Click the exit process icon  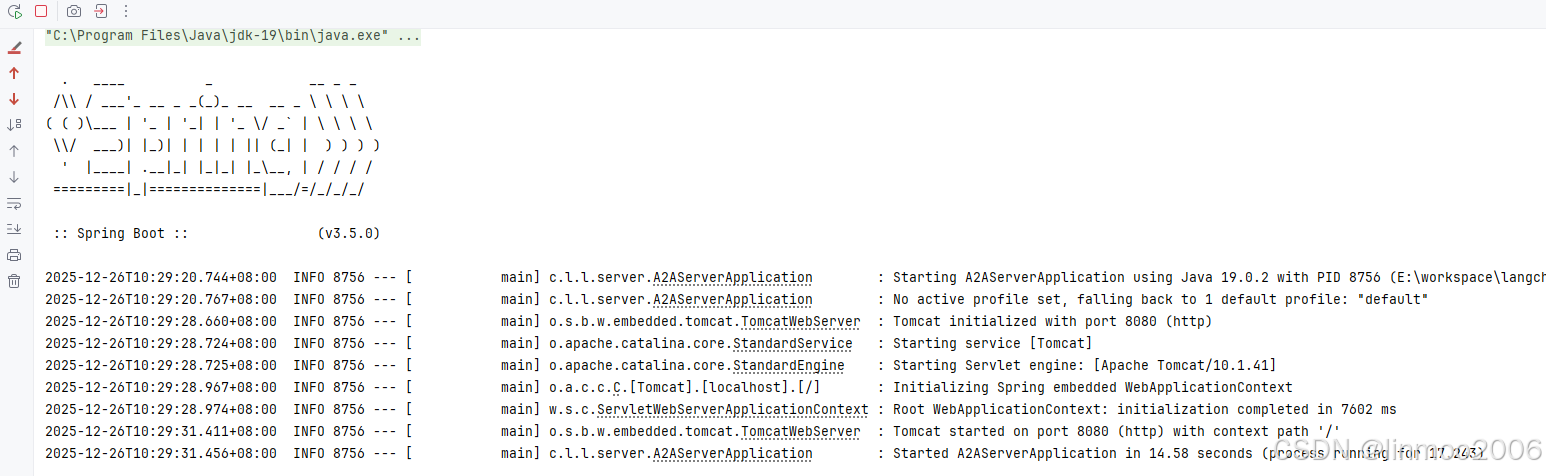[x=101, y=11]
